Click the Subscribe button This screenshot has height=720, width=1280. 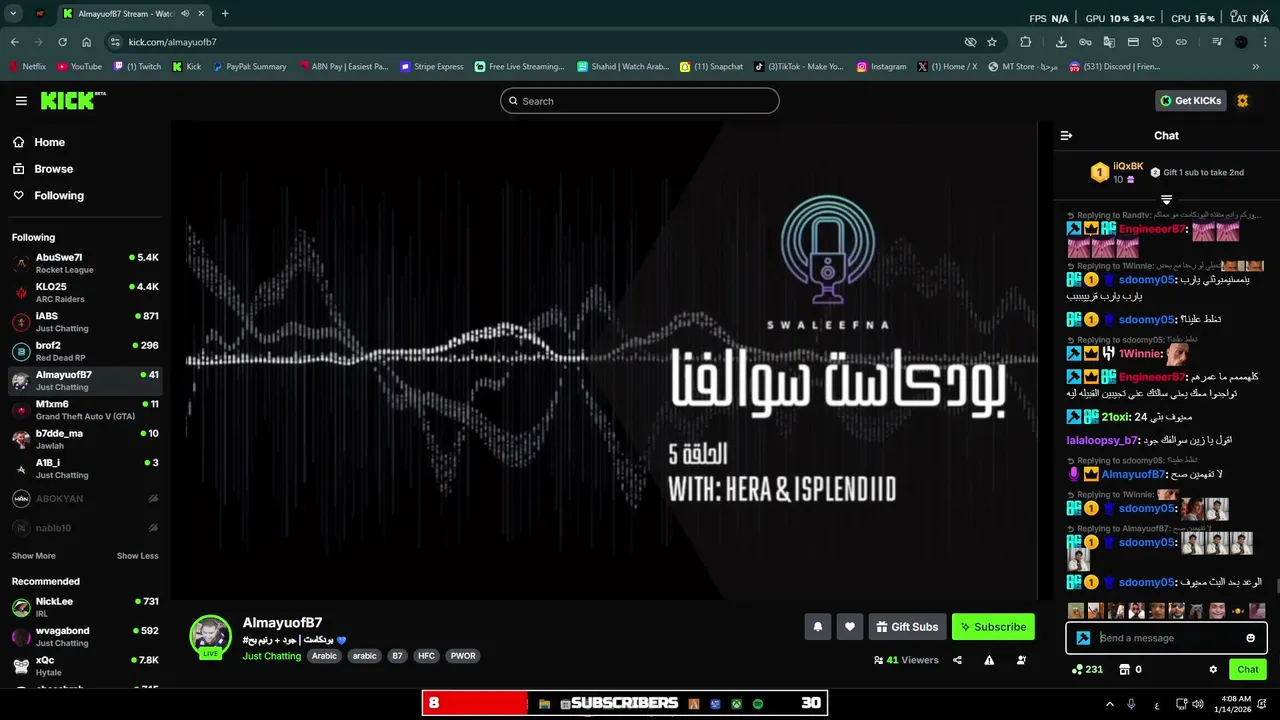pyautogui.click(x=993, y=627)
